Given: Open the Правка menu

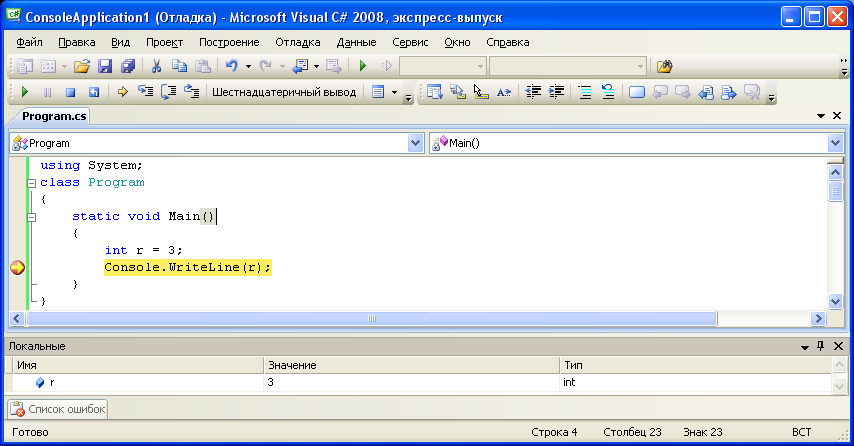Looking at the screenshot, I should pos(77,42).
